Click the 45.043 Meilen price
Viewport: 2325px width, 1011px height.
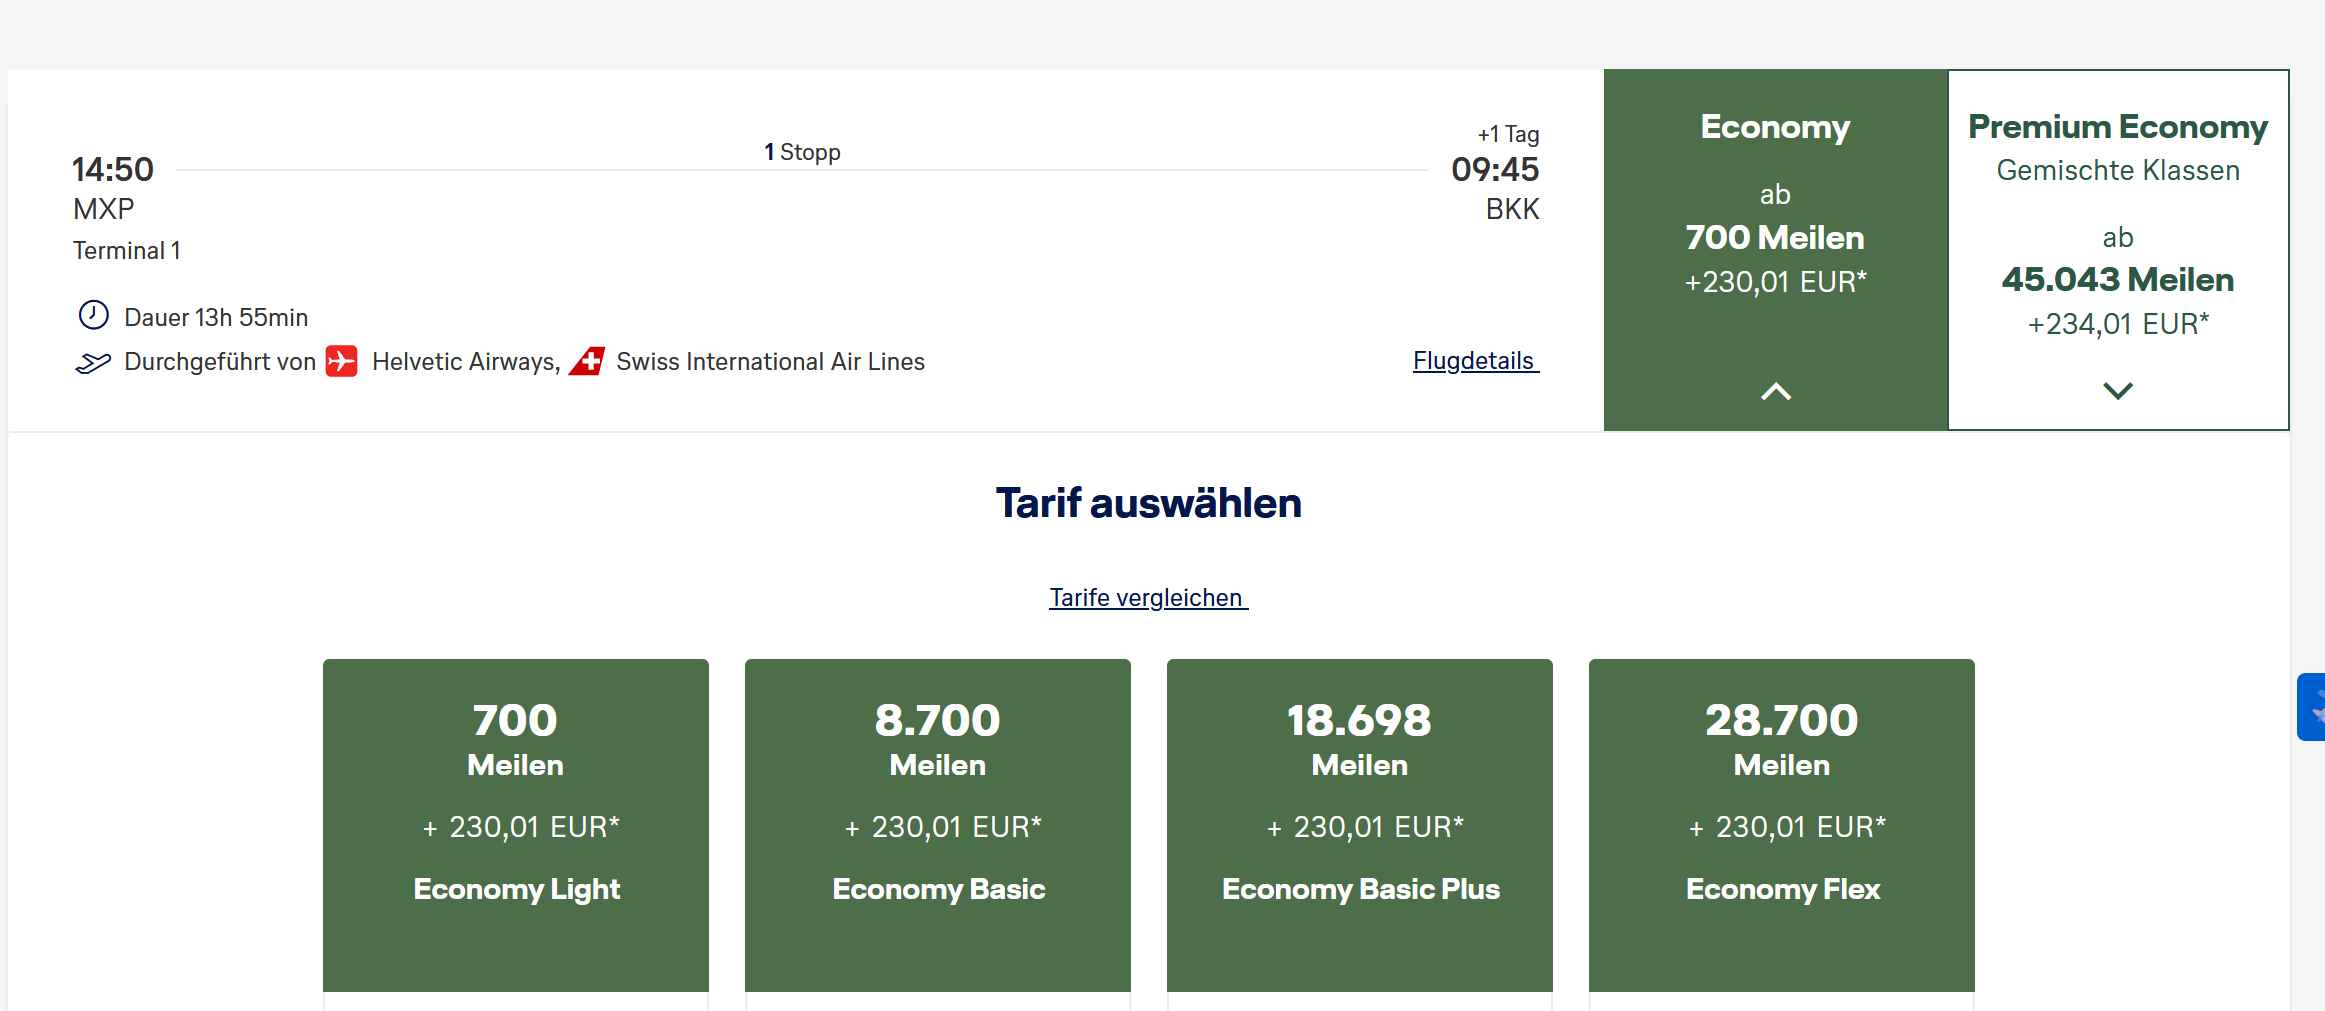(2118, 280)
